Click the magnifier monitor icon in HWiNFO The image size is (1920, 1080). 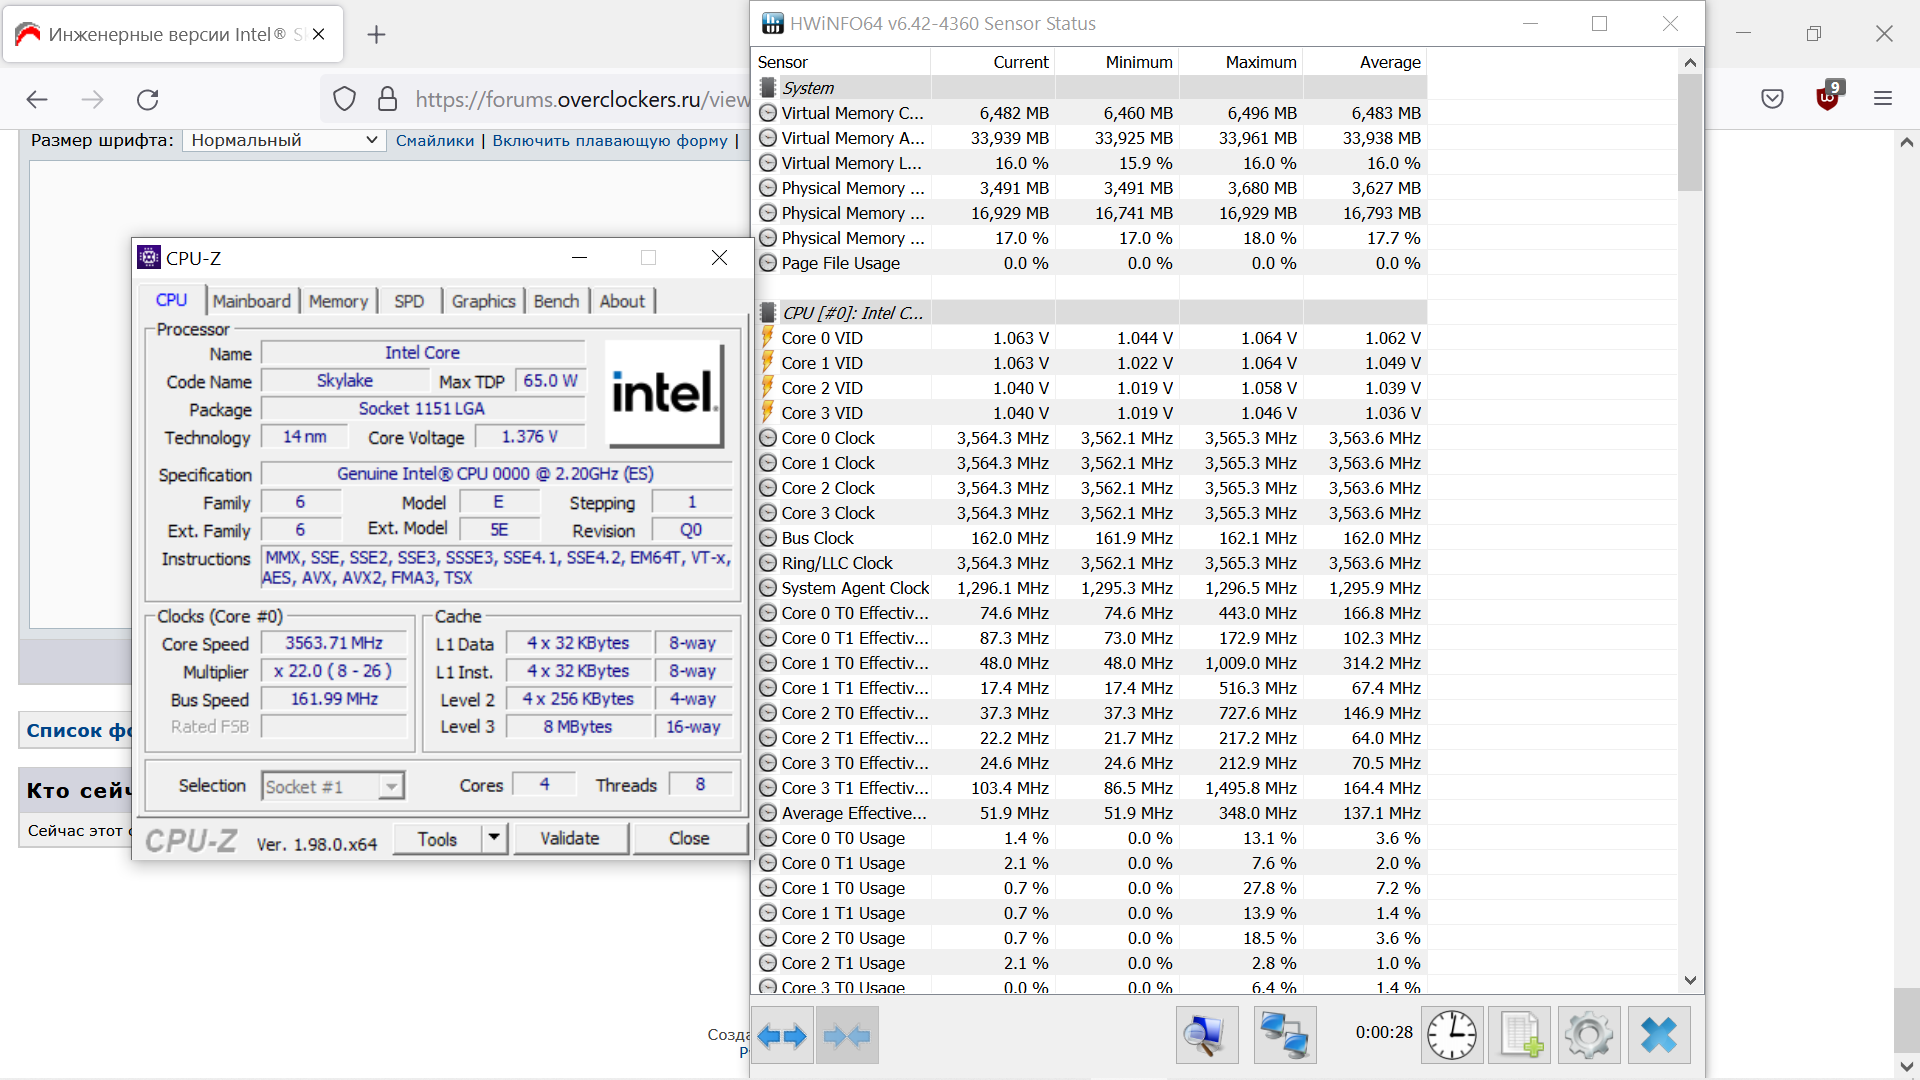coord(1206,1035)
